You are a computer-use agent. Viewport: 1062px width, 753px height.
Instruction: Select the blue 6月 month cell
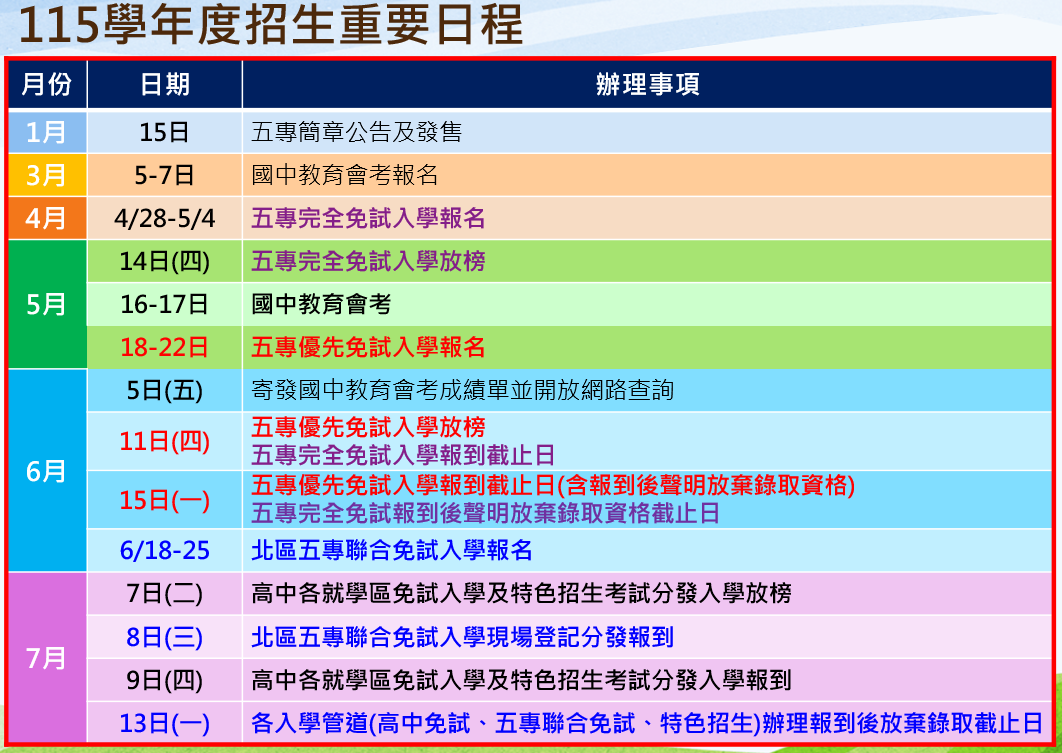tap(46, 471)
